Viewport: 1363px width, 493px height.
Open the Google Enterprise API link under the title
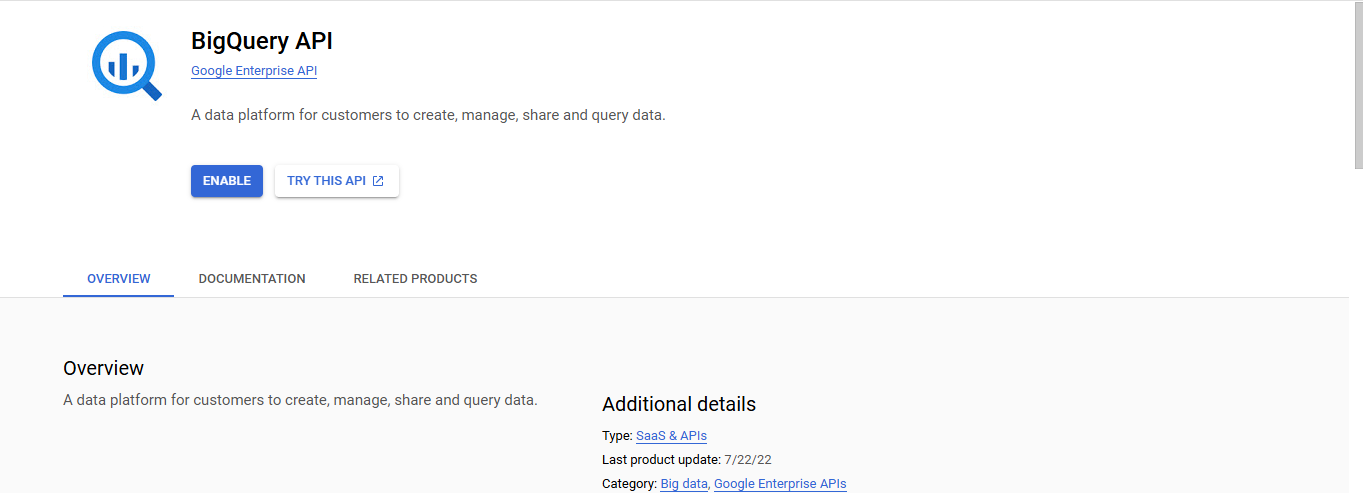(x=254, y=71)
